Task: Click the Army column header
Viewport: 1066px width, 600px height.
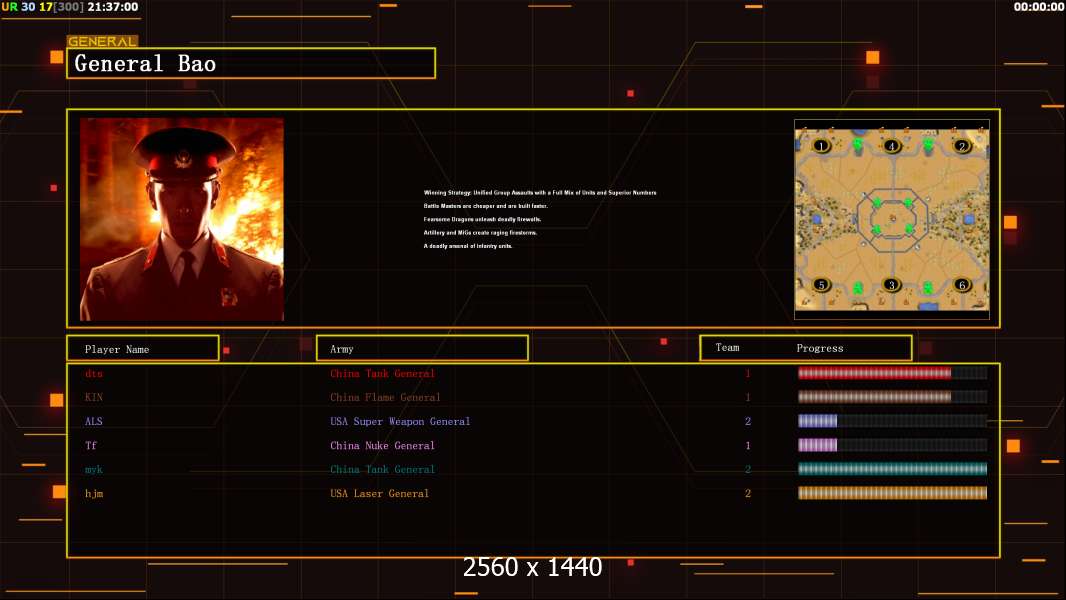Action: [x=422, y=349]
